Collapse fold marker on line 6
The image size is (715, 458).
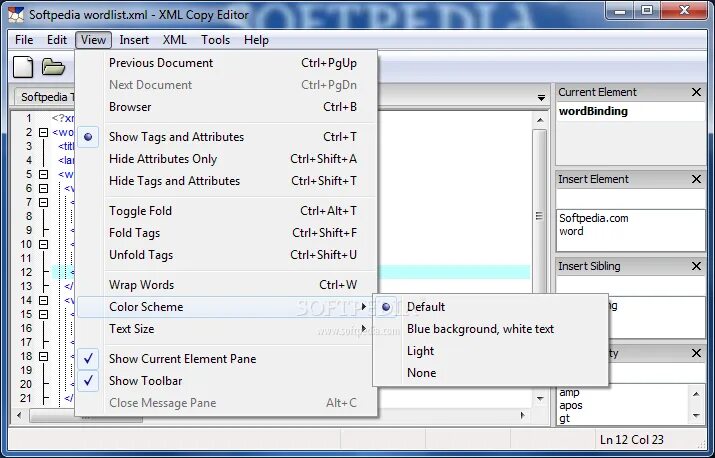click(43, 188)
